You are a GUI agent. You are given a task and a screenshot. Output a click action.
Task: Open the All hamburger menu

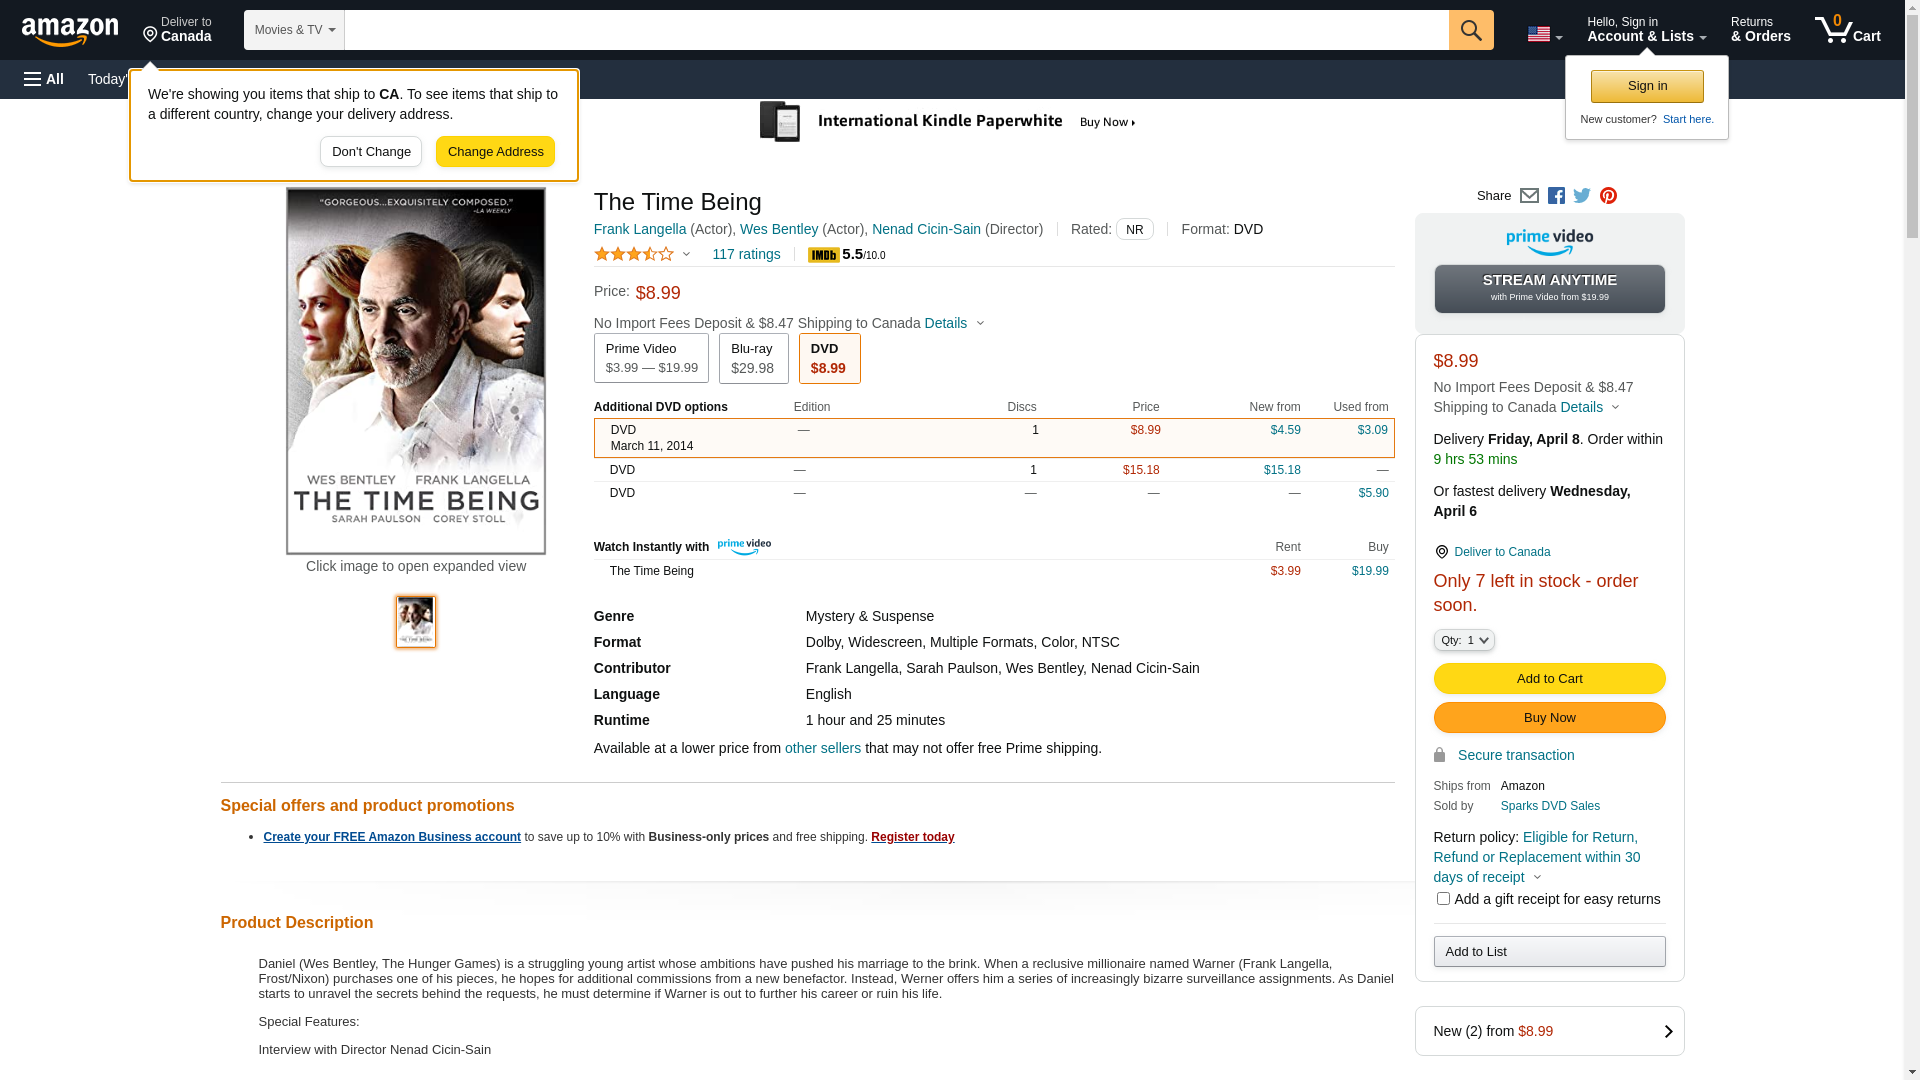[x=44, y=79]
